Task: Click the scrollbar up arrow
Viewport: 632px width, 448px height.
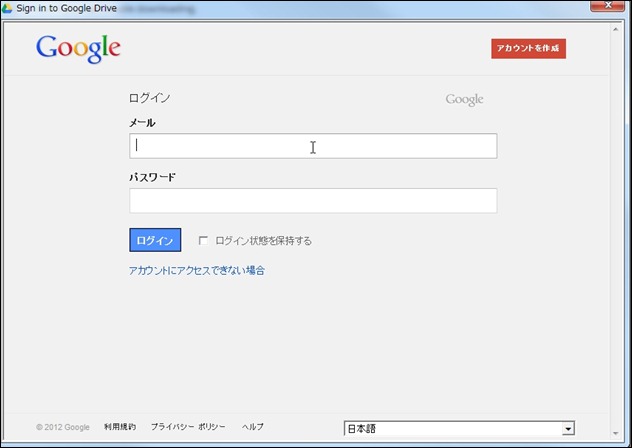Action: click(x=615, y=29)
